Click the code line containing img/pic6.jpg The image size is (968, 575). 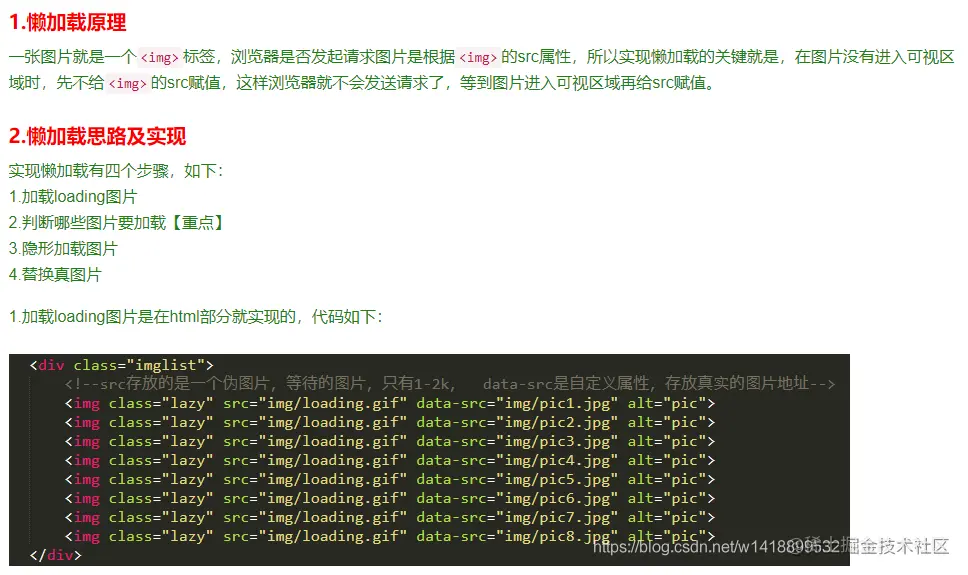(x=390, y=499)
